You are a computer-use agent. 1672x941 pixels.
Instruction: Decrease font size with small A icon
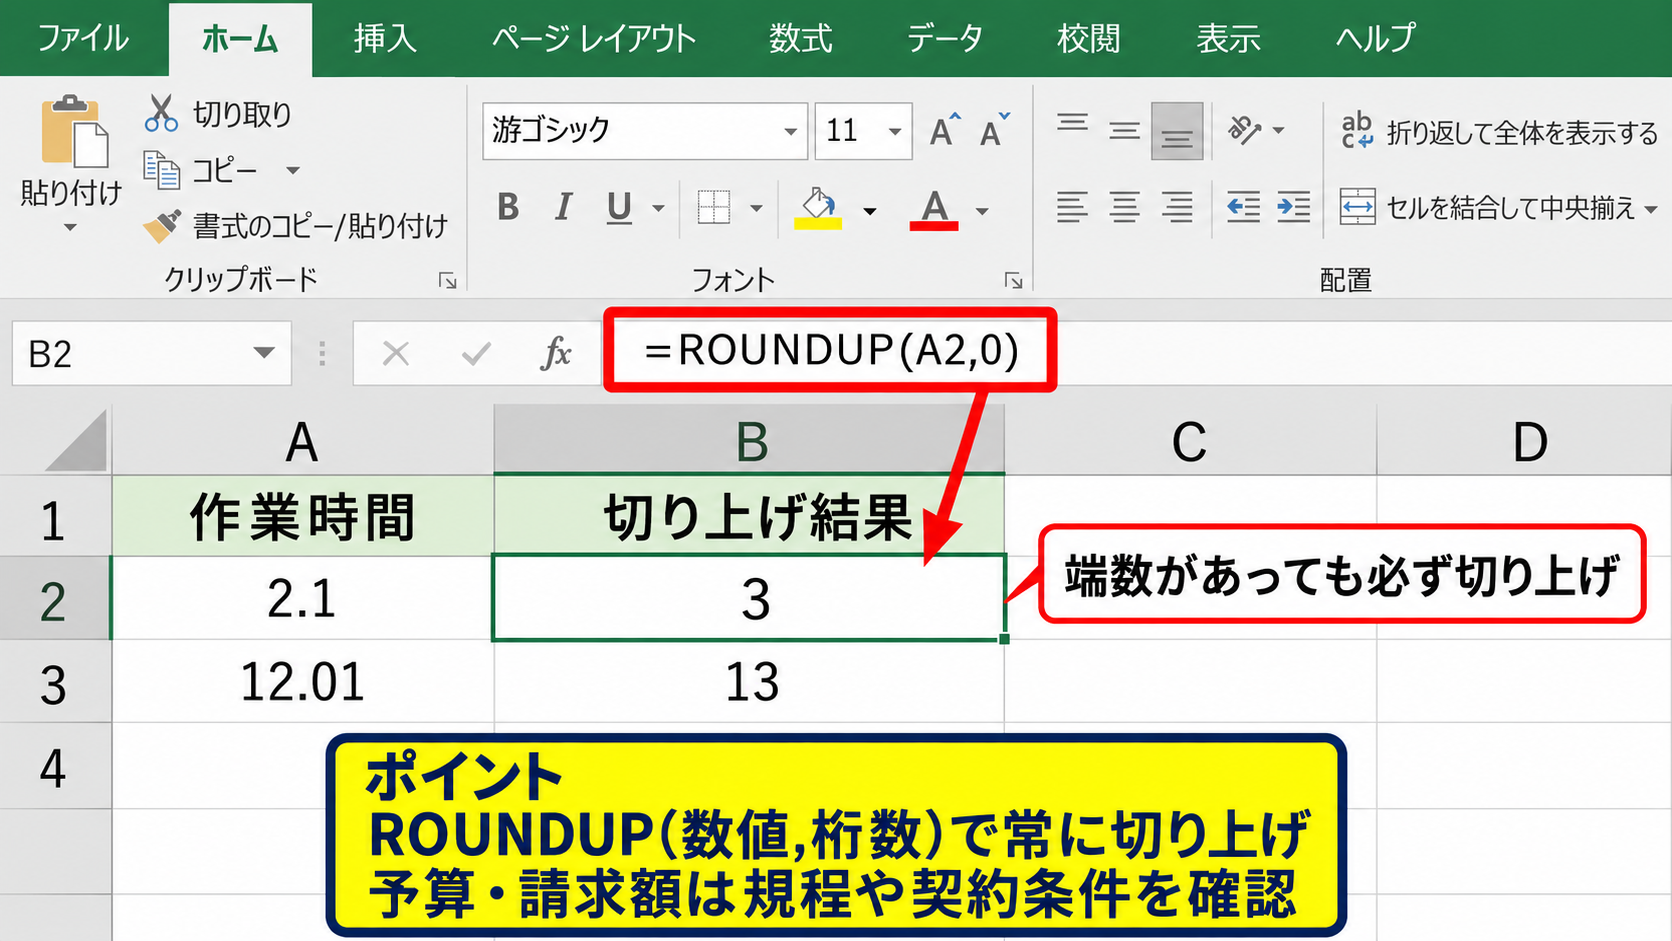(995, 130)
